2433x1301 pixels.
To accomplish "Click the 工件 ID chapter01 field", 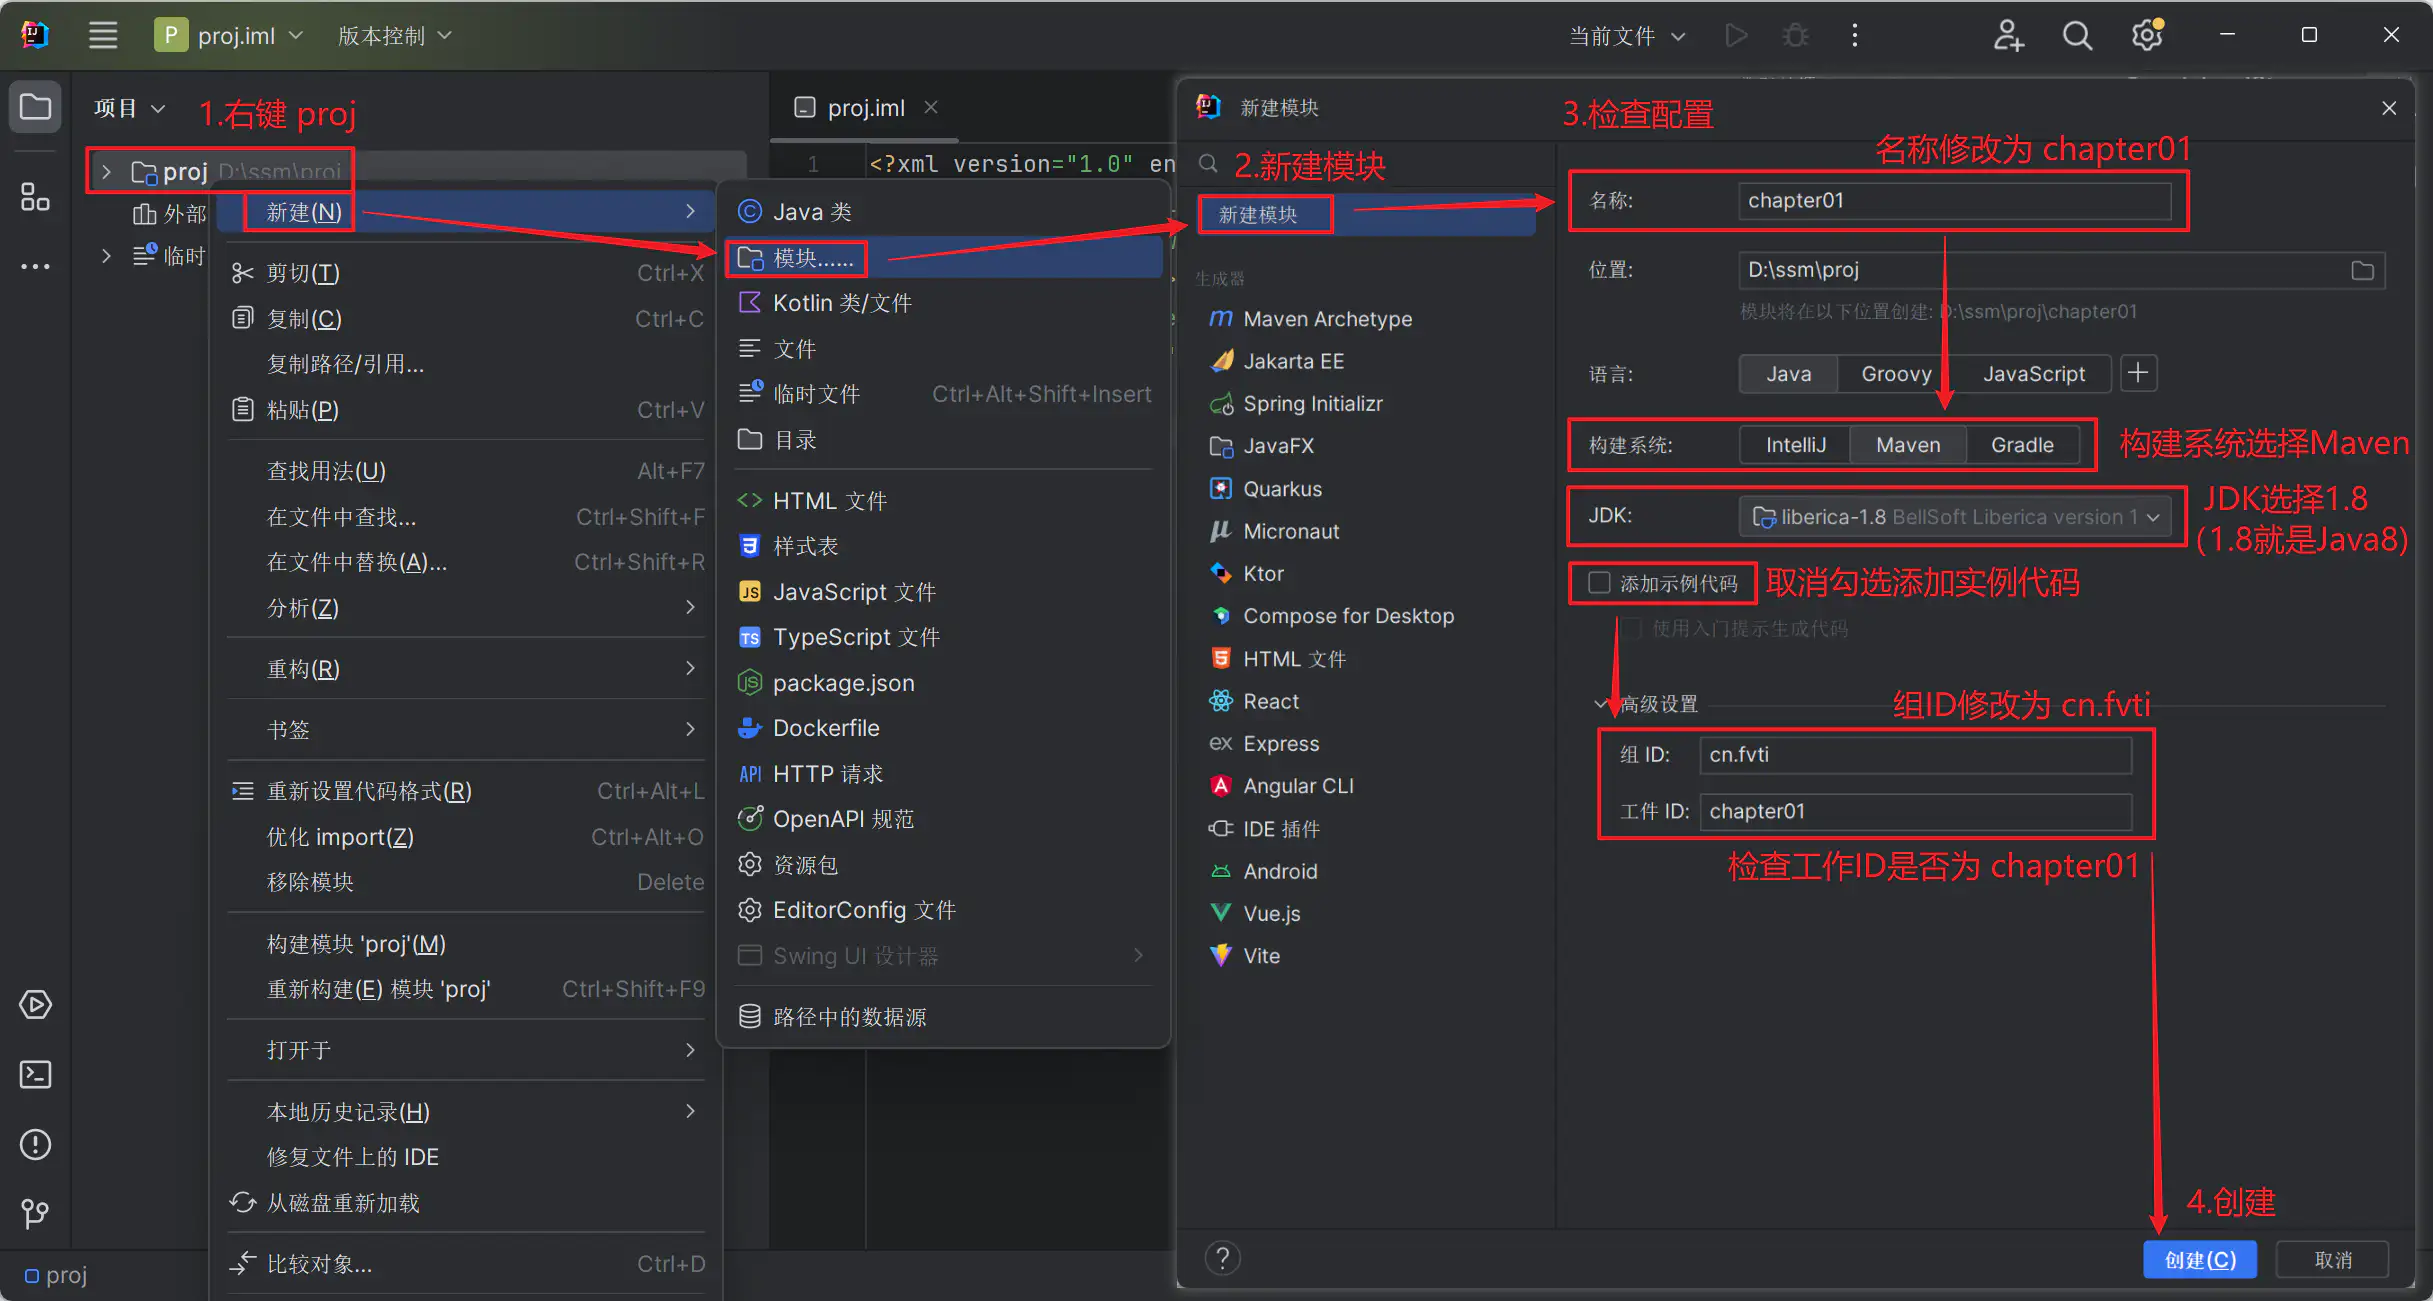I will pyautogui.click(x=1915, y=811).
